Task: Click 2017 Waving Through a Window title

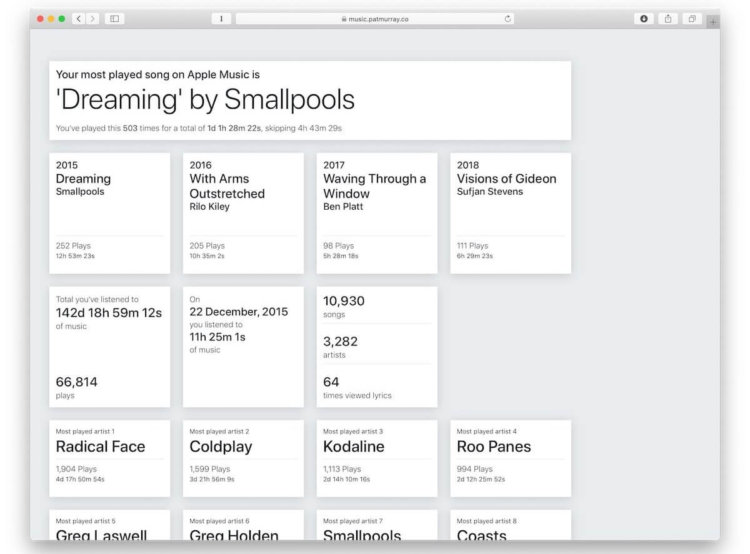Action: [375, 186]
